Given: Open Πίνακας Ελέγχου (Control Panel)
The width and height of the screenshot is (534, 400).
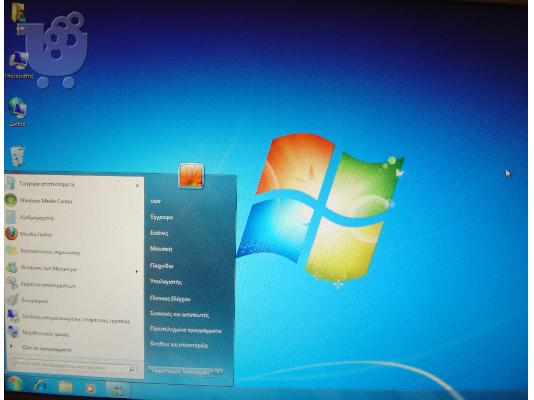Looking at the screenshot, I should (170, 299).
